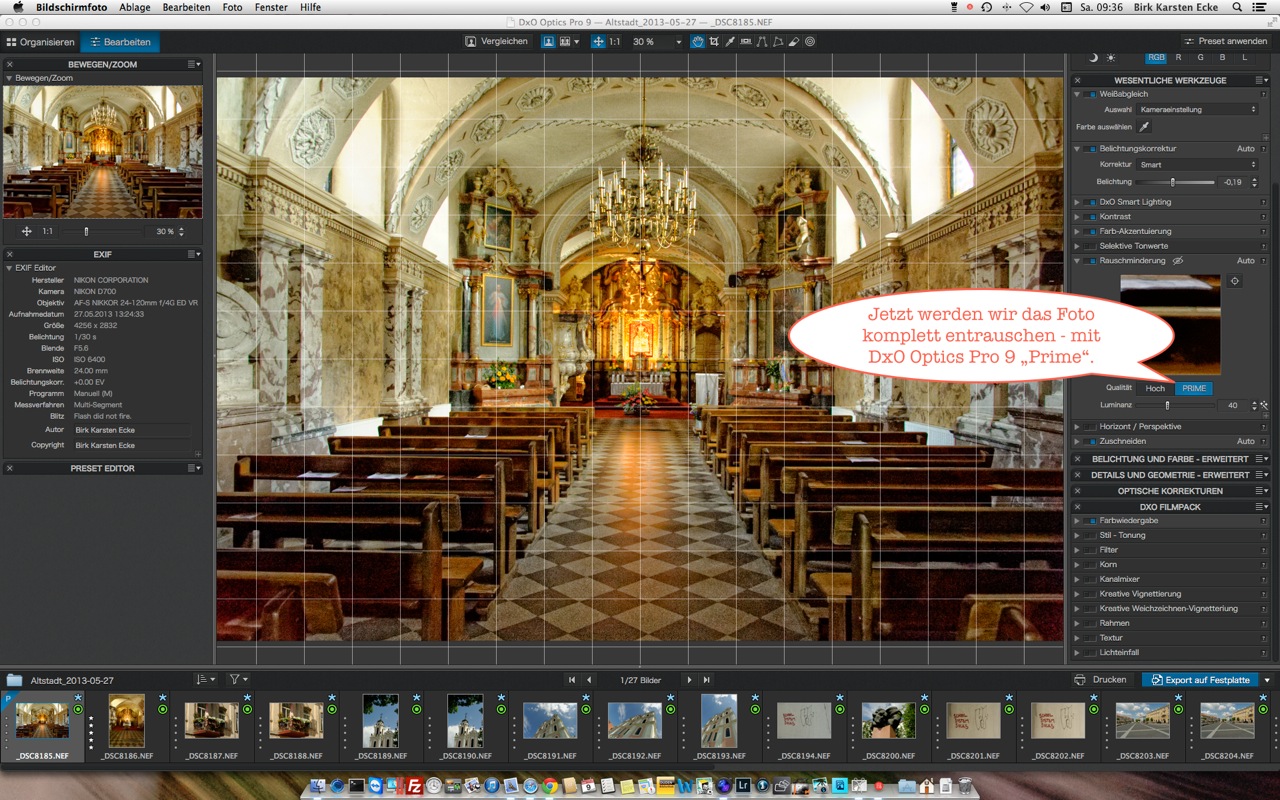This screenshot has width=1280, height=800.
Task: Click the Drucken printer icon
Action: point(1080,680)
